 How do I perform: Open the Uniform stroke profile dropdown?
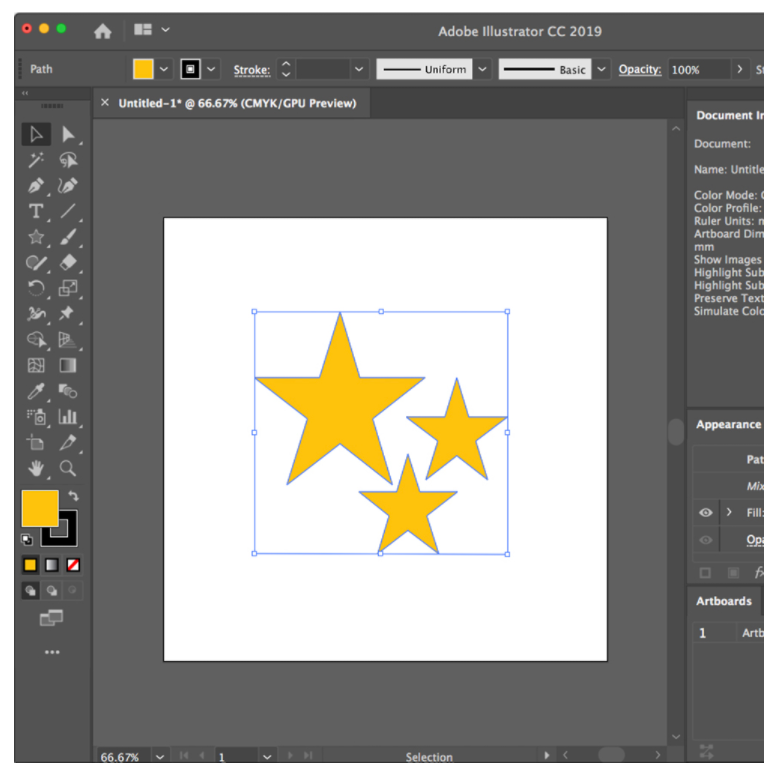(x=483, y=69)
